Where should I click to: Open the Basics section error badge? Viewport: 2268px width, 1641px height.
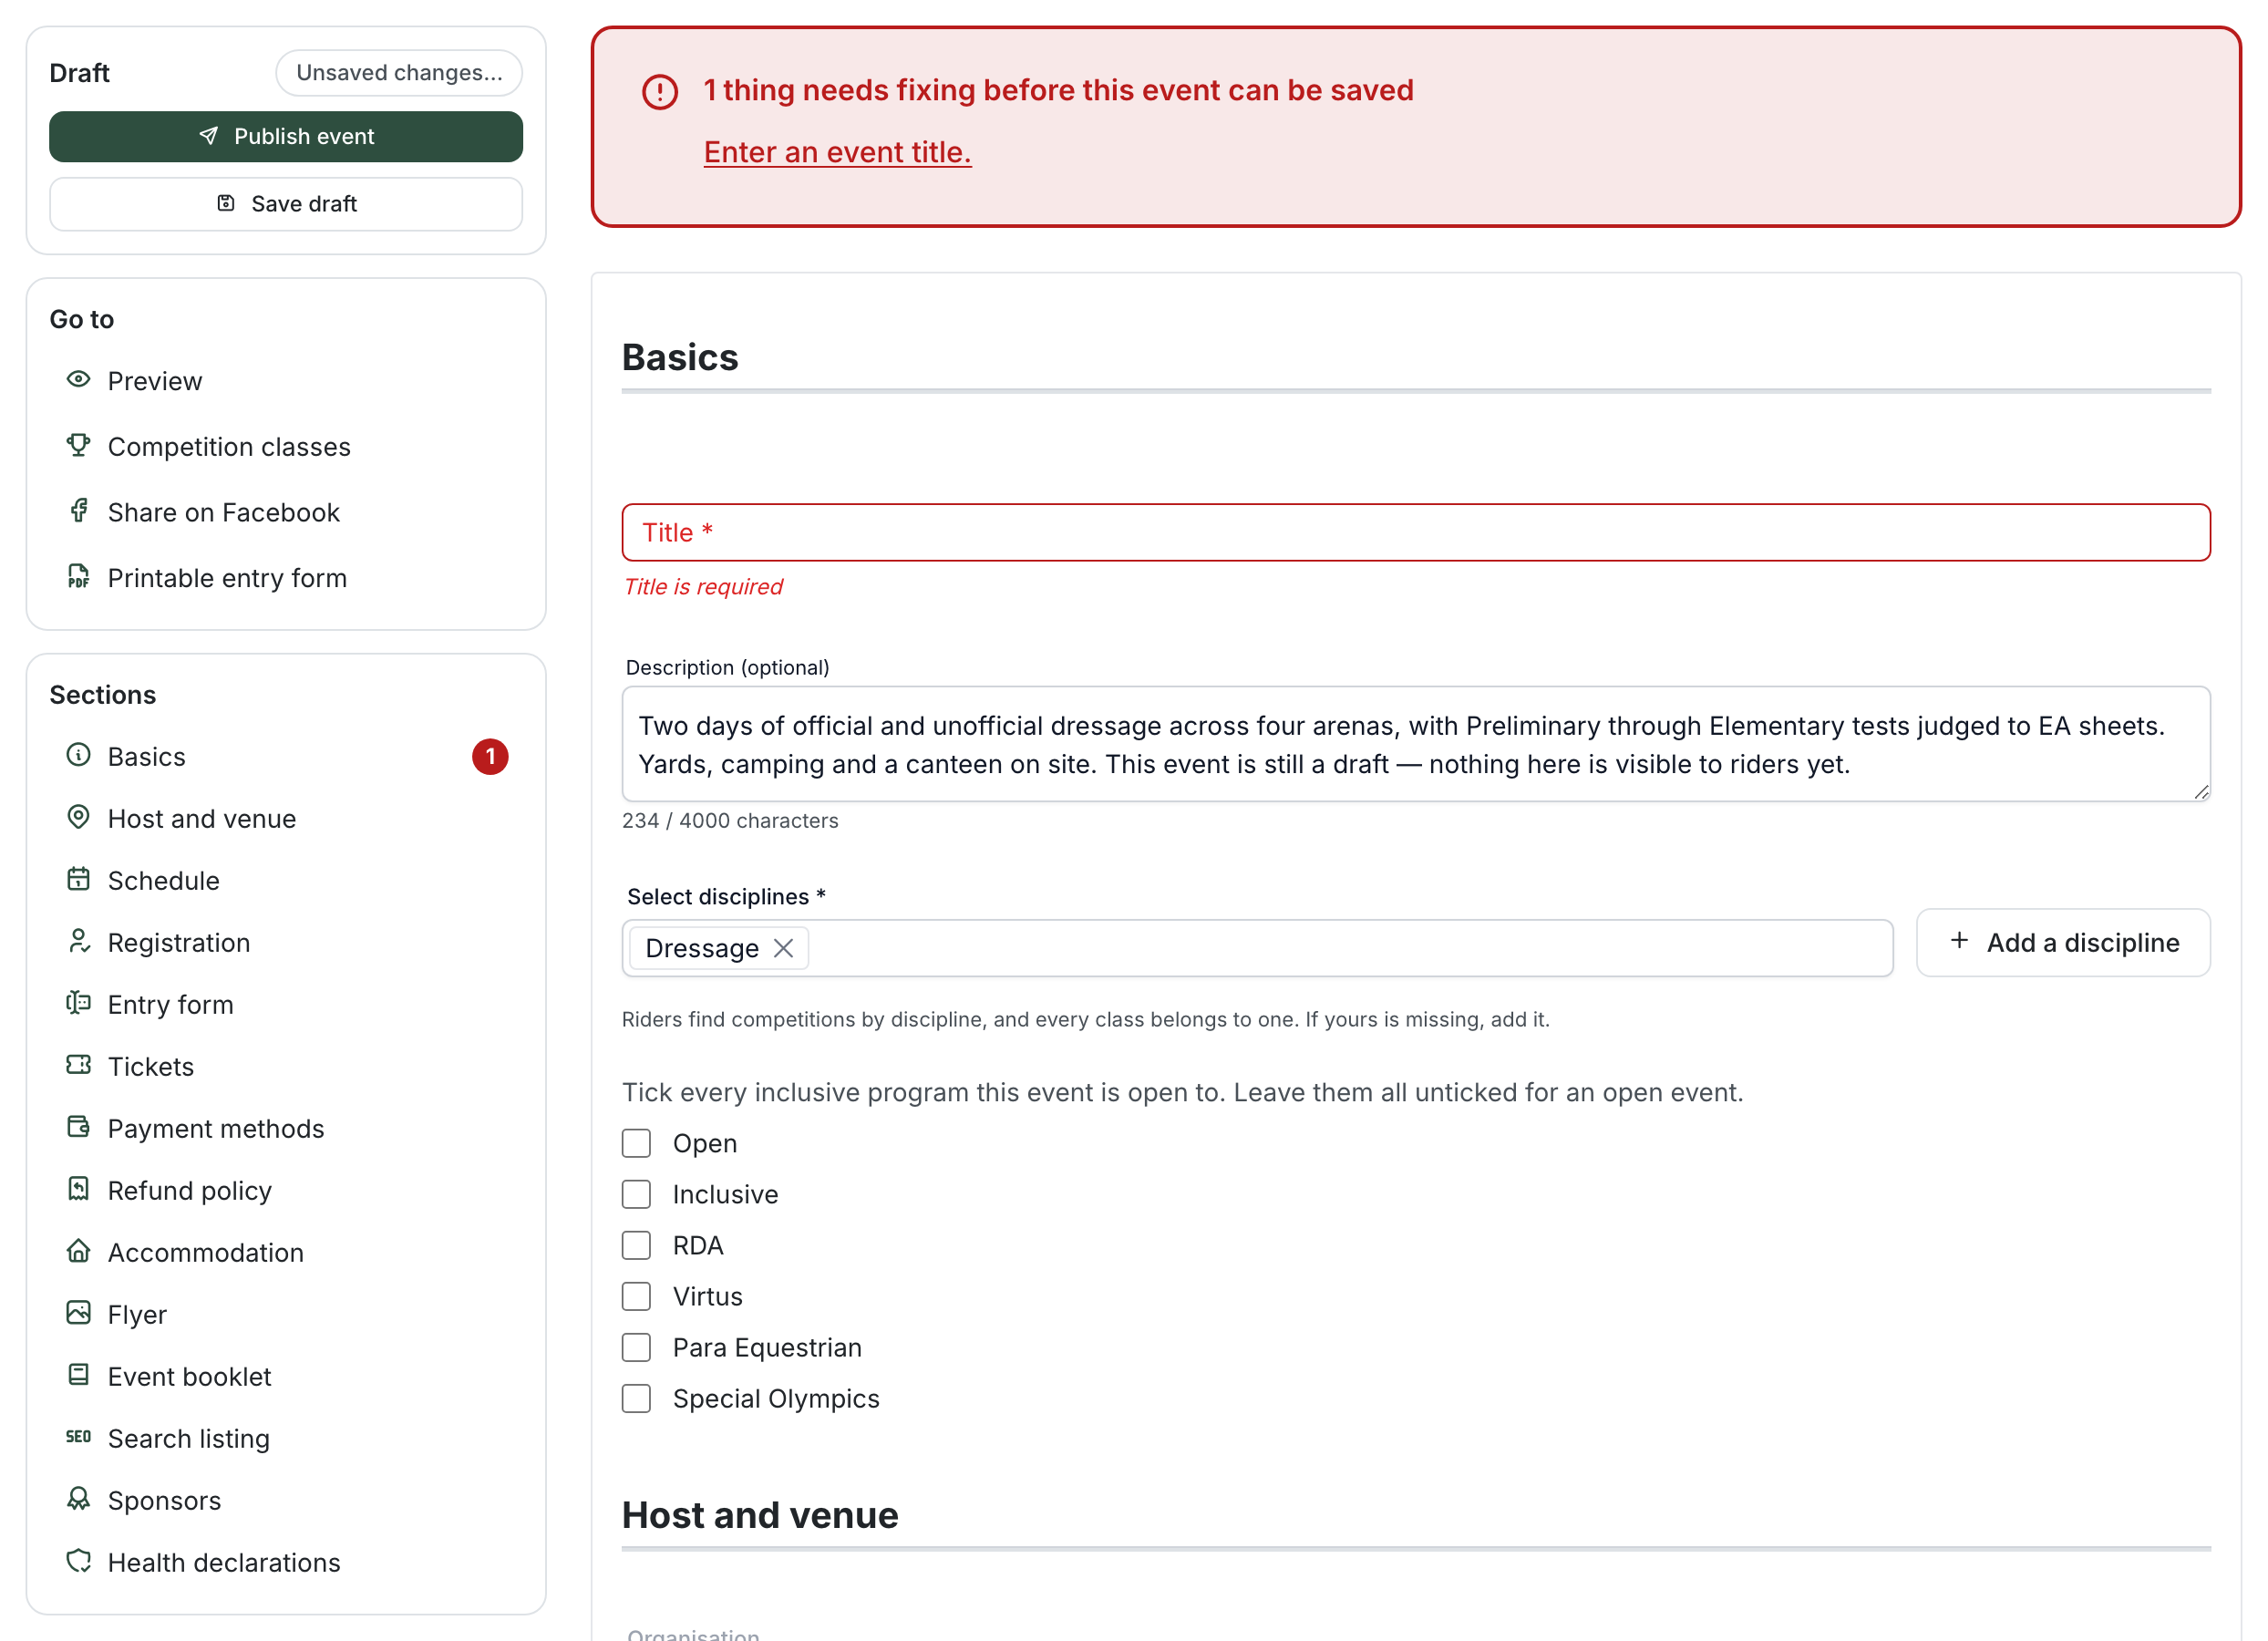[490, 757]
